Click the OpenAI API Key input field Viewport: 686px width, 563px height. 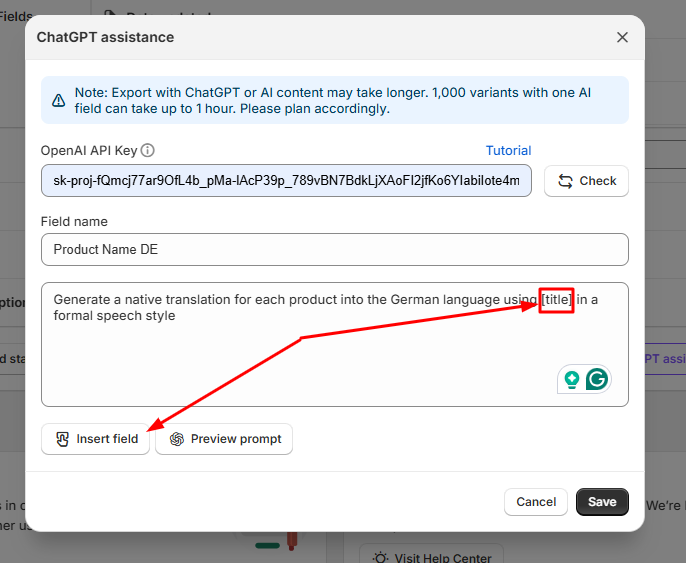point(287,181)
